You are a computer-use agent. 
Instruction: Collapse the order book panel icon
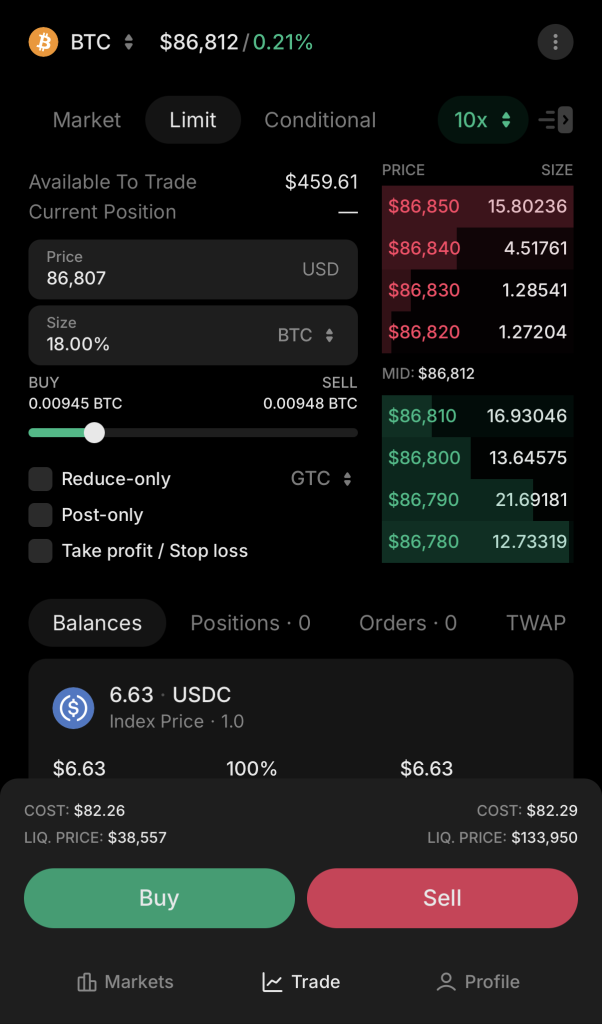click(x=555, y=120)
